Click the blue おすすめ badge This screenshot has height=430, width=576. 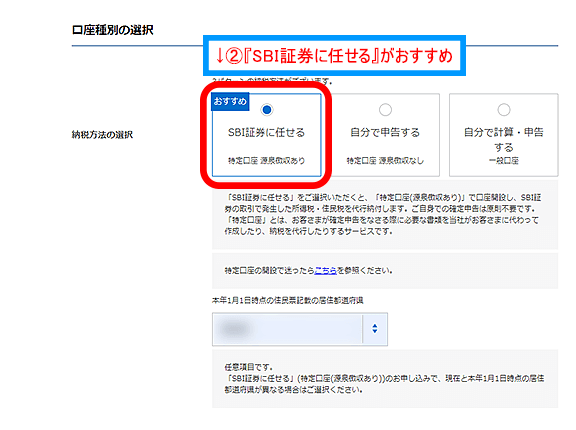[230, 101]
